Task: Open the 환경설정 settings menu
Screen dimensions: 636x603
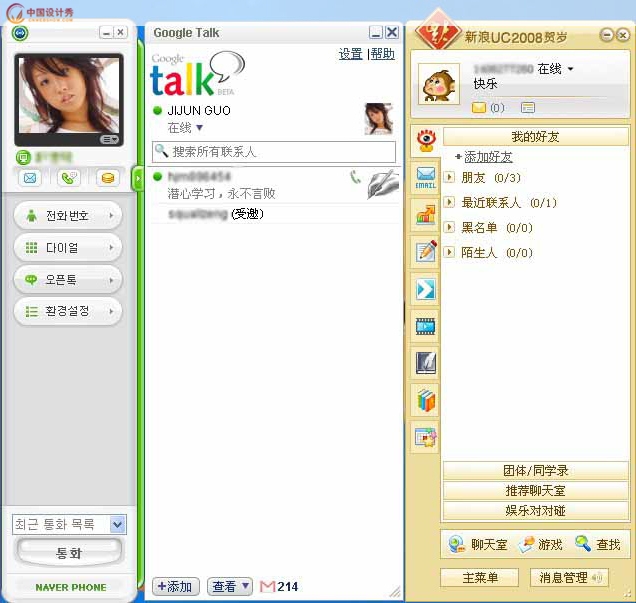Action: tap(68, 311)
